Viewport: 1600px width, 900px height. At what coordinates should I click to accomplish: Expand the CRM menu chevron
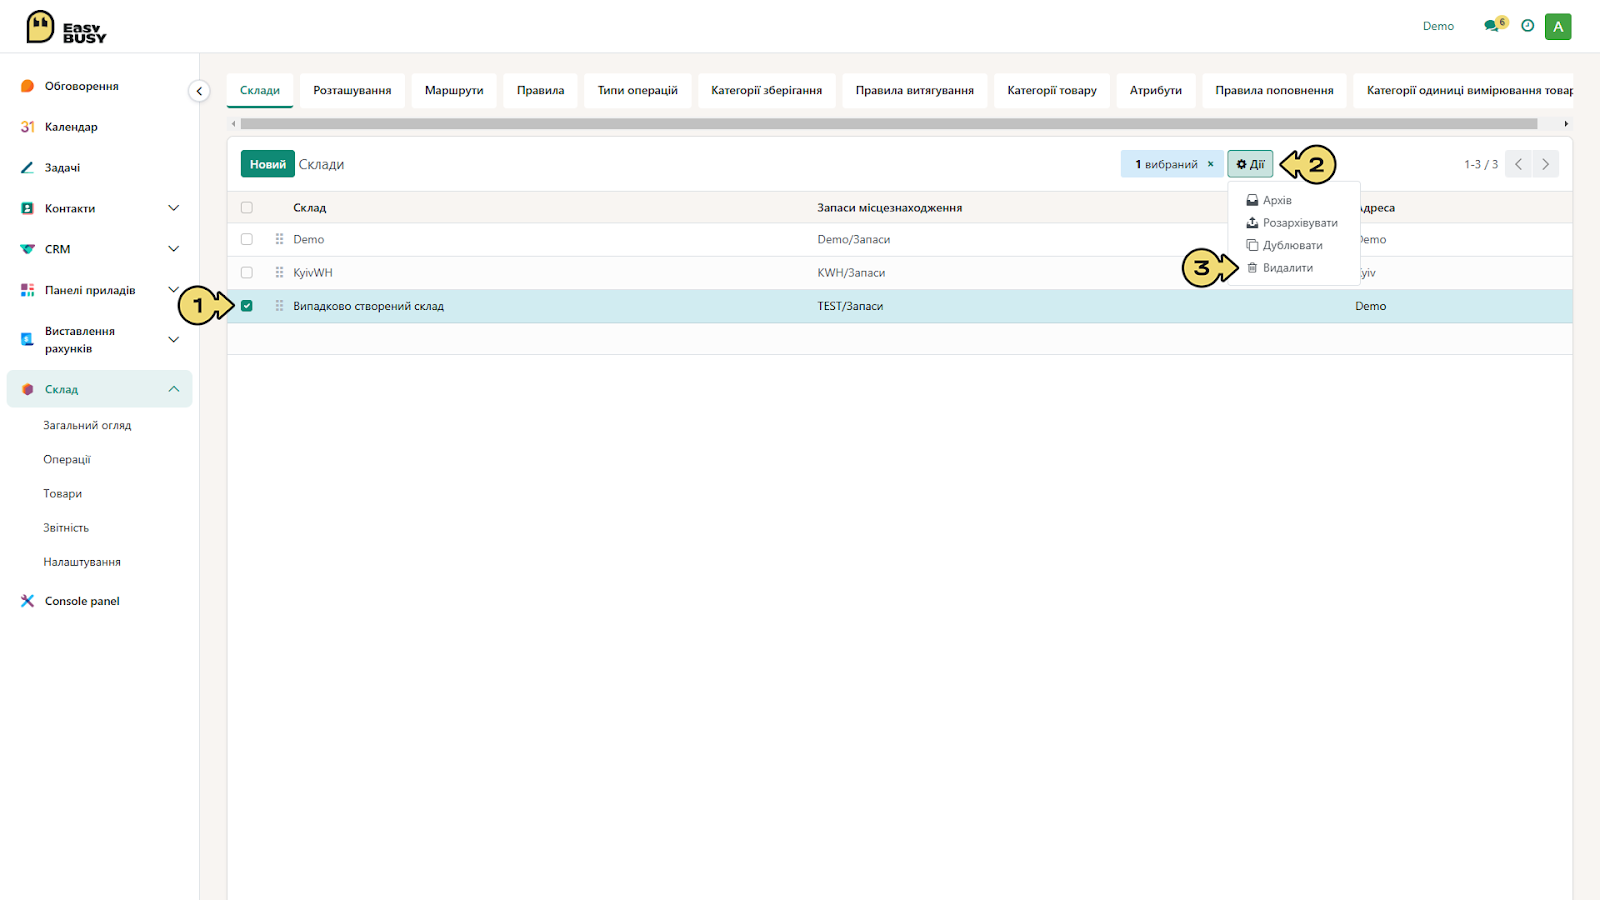(x=173, y=249)
